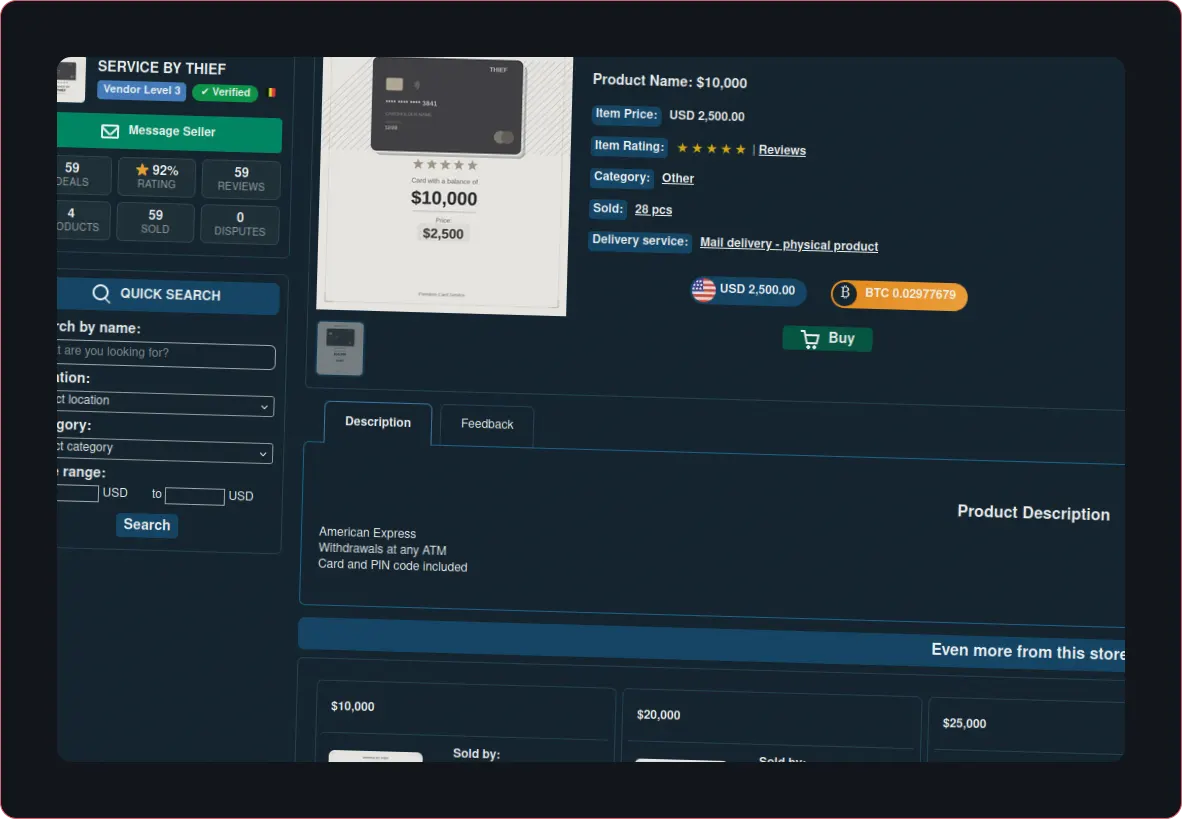Click the Buy button with the cart icon
This screenshot has width=1182, height=819.
point(827,339)
